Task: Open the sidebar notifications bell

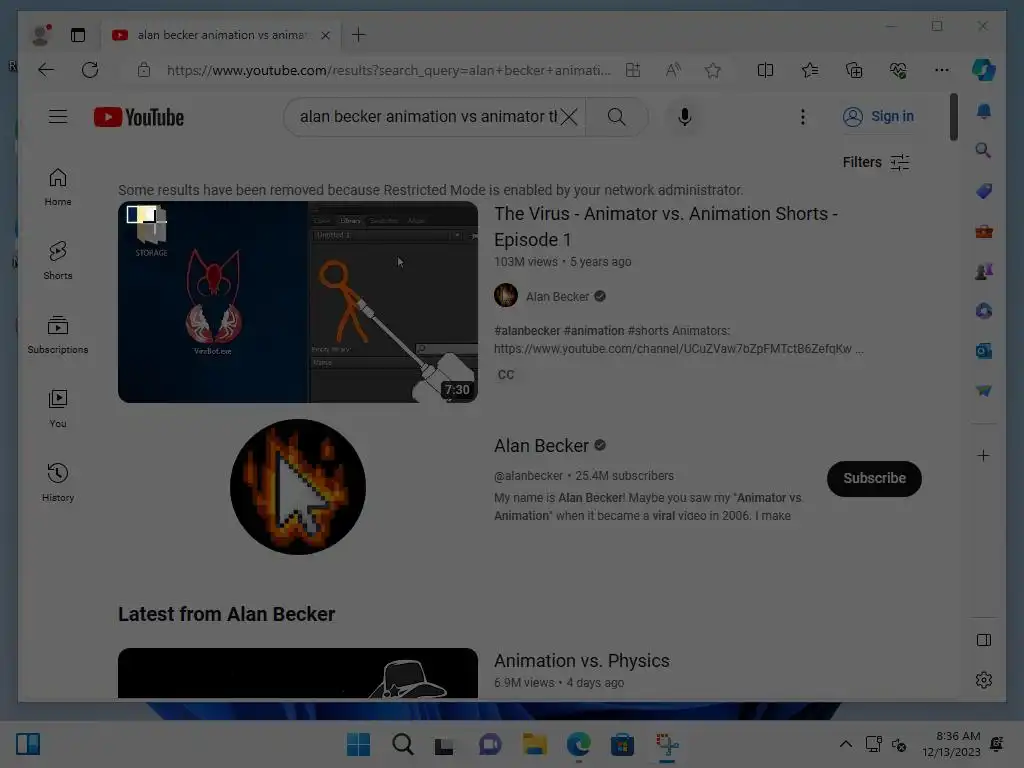Action: click(984, 111)
